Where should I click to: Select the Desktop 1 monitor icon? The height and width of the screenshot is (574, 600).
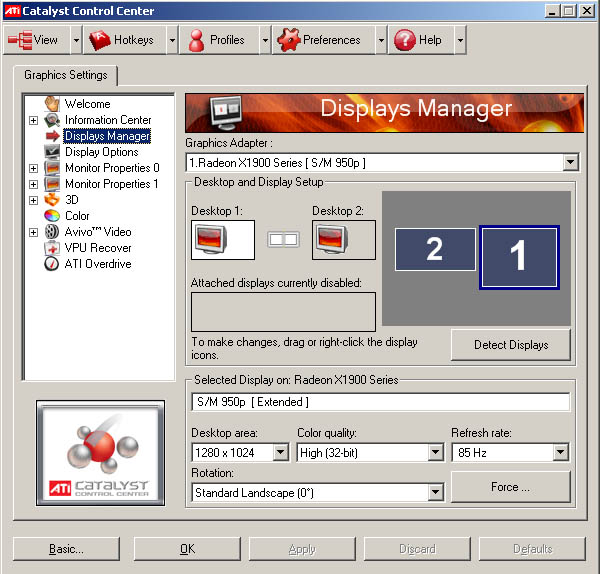tap(211, 239)
